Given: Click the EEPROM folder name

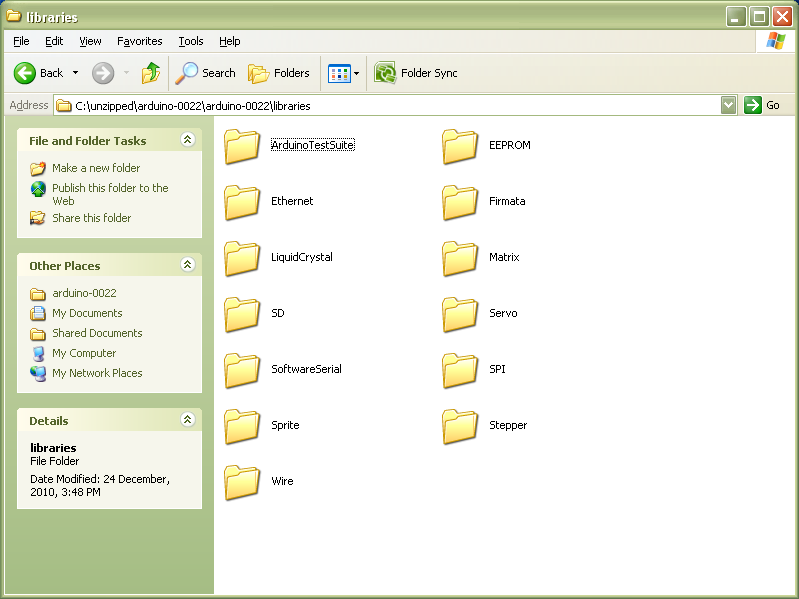Looking at the screenshot, I should pos(510,145).
